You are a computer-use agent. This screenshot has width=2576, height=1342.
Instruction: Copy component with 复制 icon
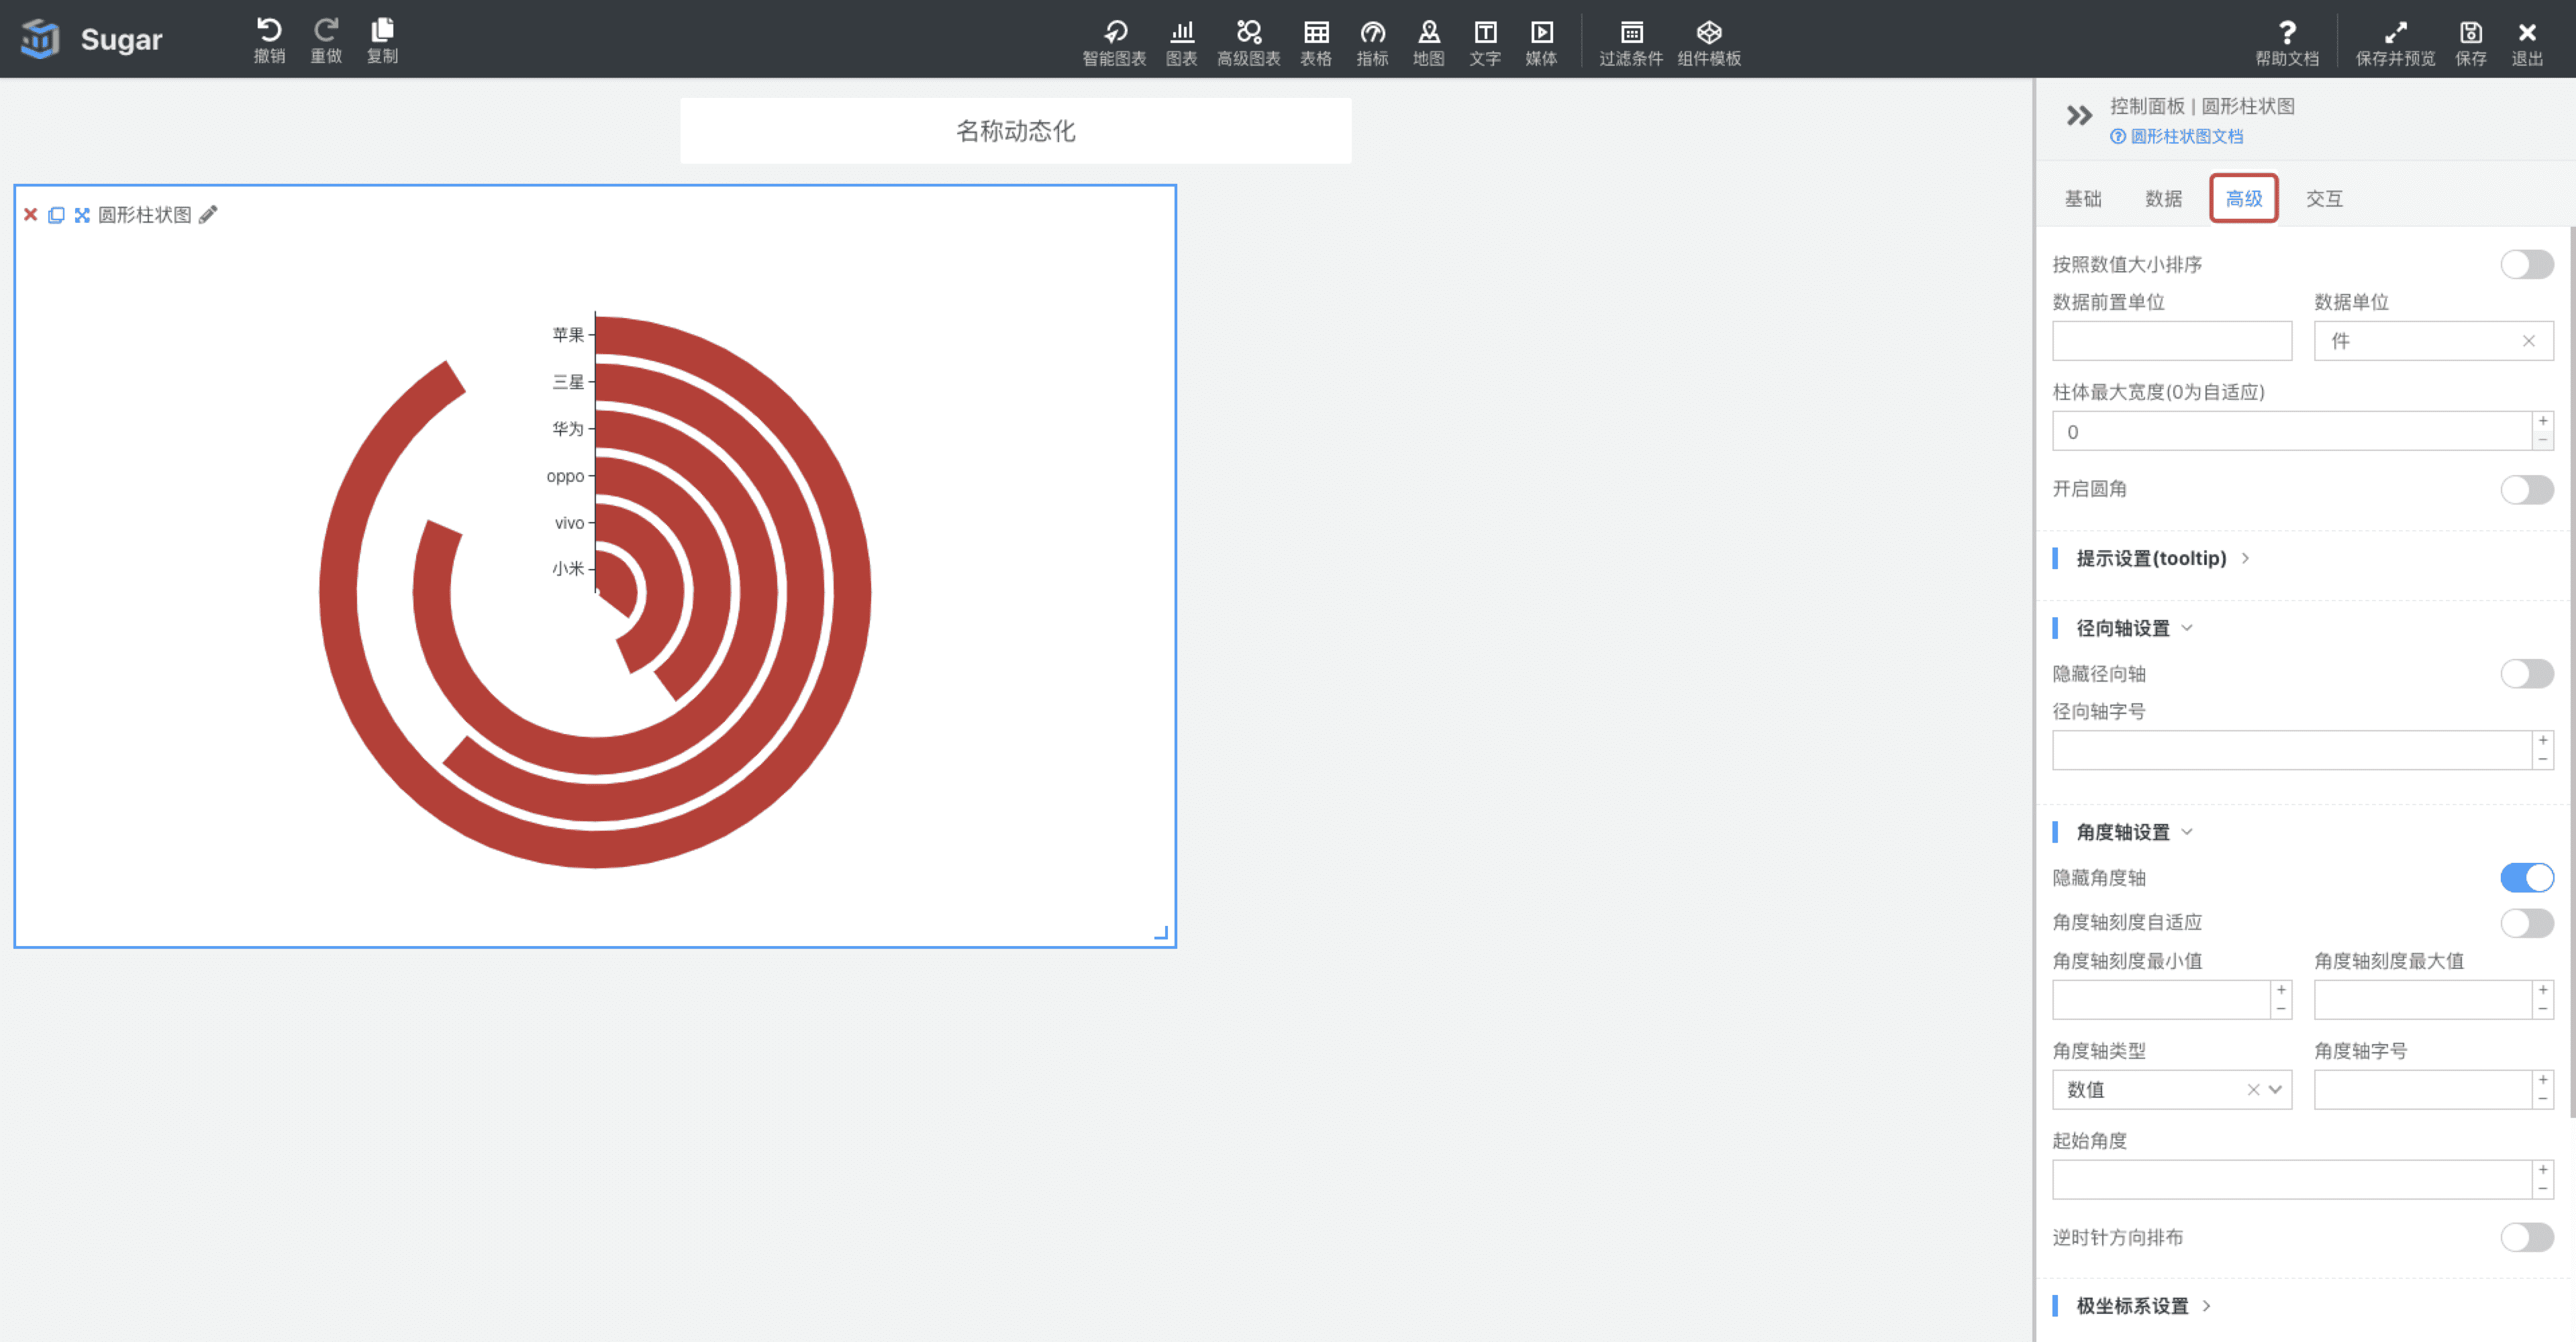[x=382, y=40]
